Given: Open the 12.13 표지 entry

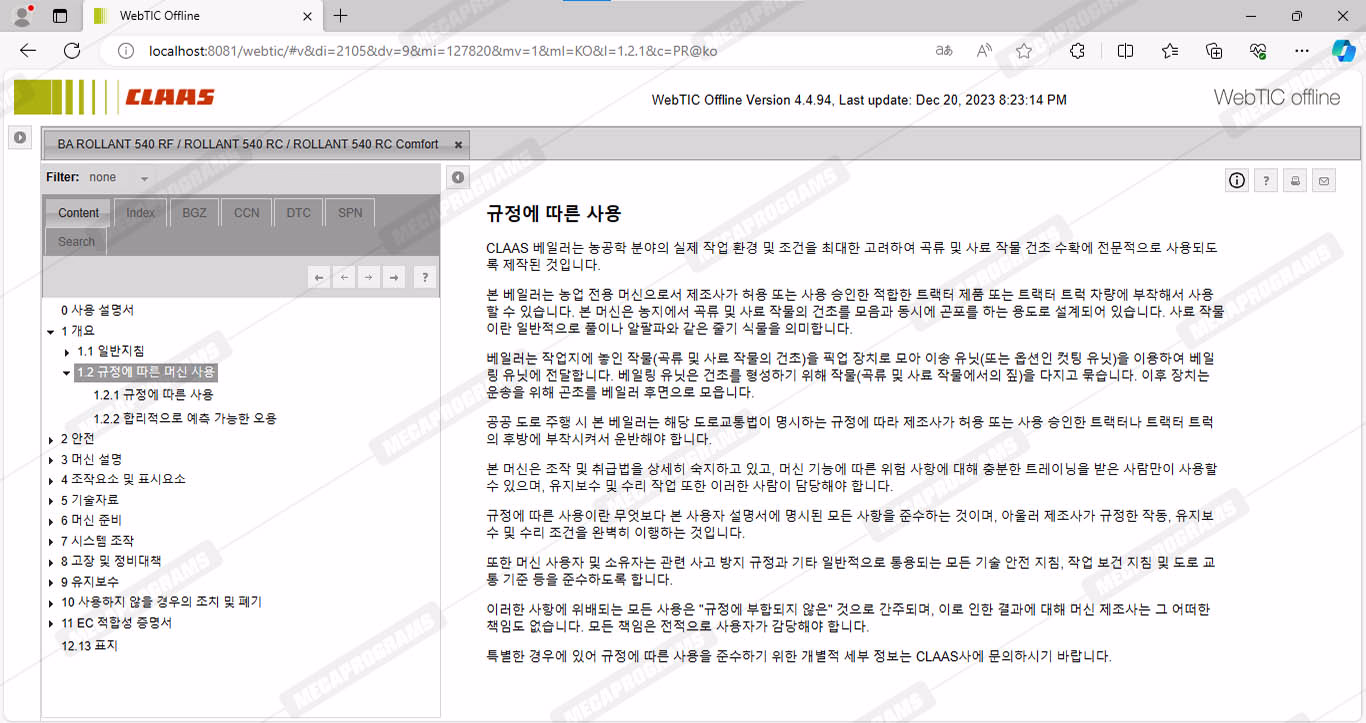Looking at the screenshot, I should pos(89,646).
